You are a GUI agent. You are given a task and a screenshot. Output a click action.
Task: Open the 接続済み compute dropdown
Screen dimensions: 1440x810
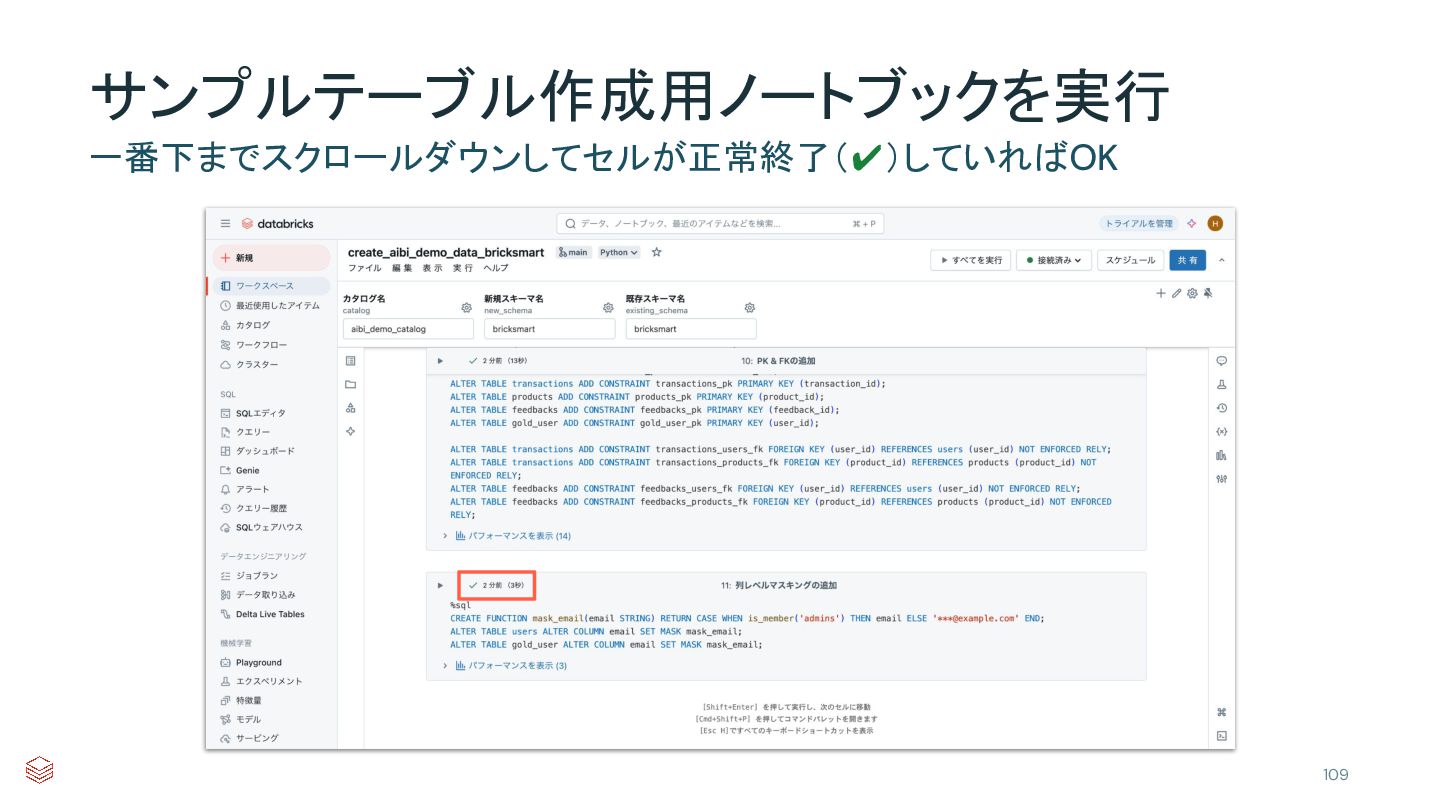1054,260
